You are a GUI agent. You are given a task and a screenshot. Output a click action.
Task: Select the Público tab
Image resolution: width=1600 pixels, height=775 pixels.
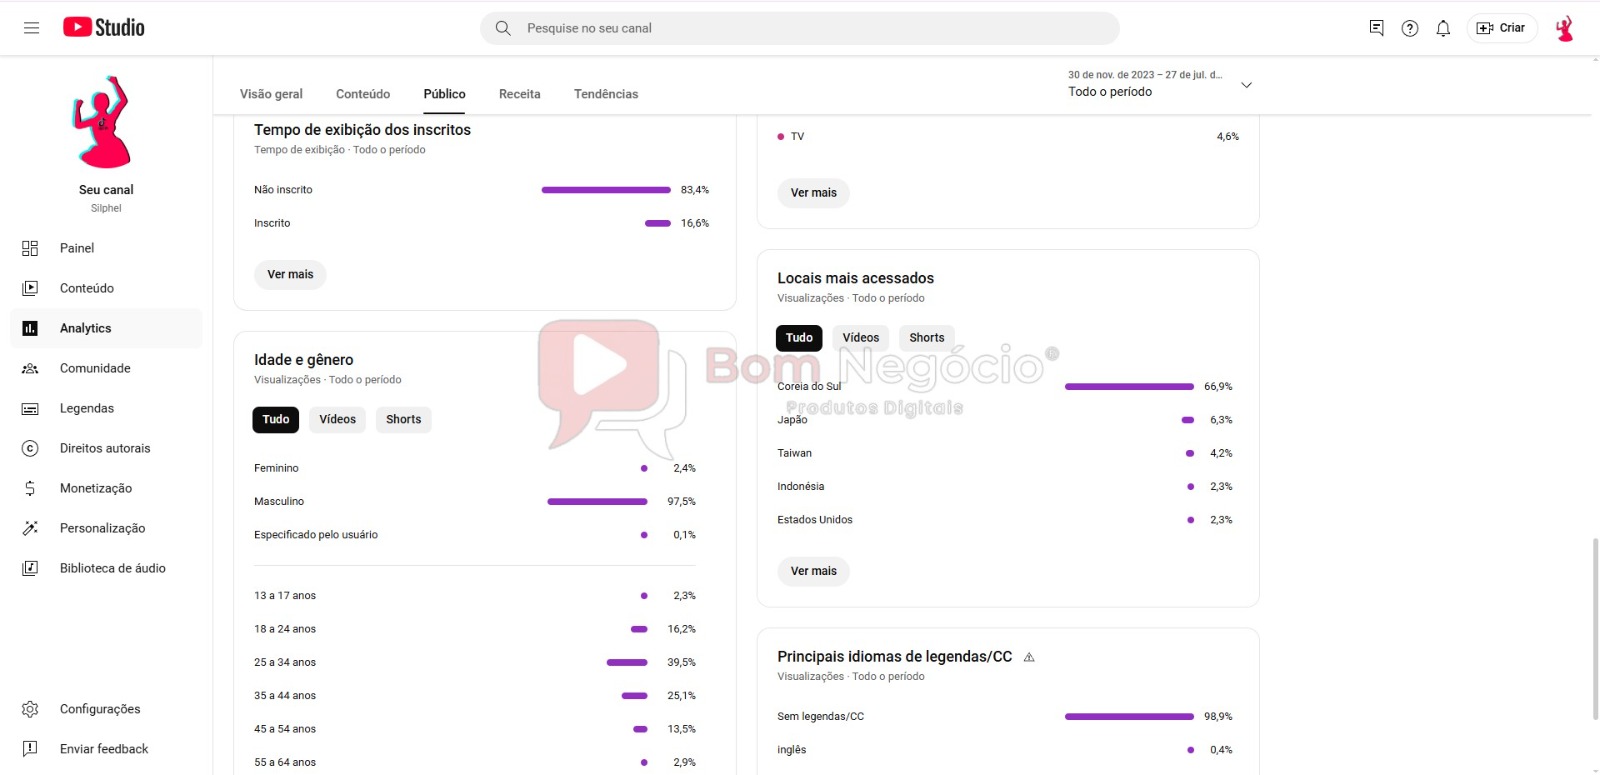point(444,94)
